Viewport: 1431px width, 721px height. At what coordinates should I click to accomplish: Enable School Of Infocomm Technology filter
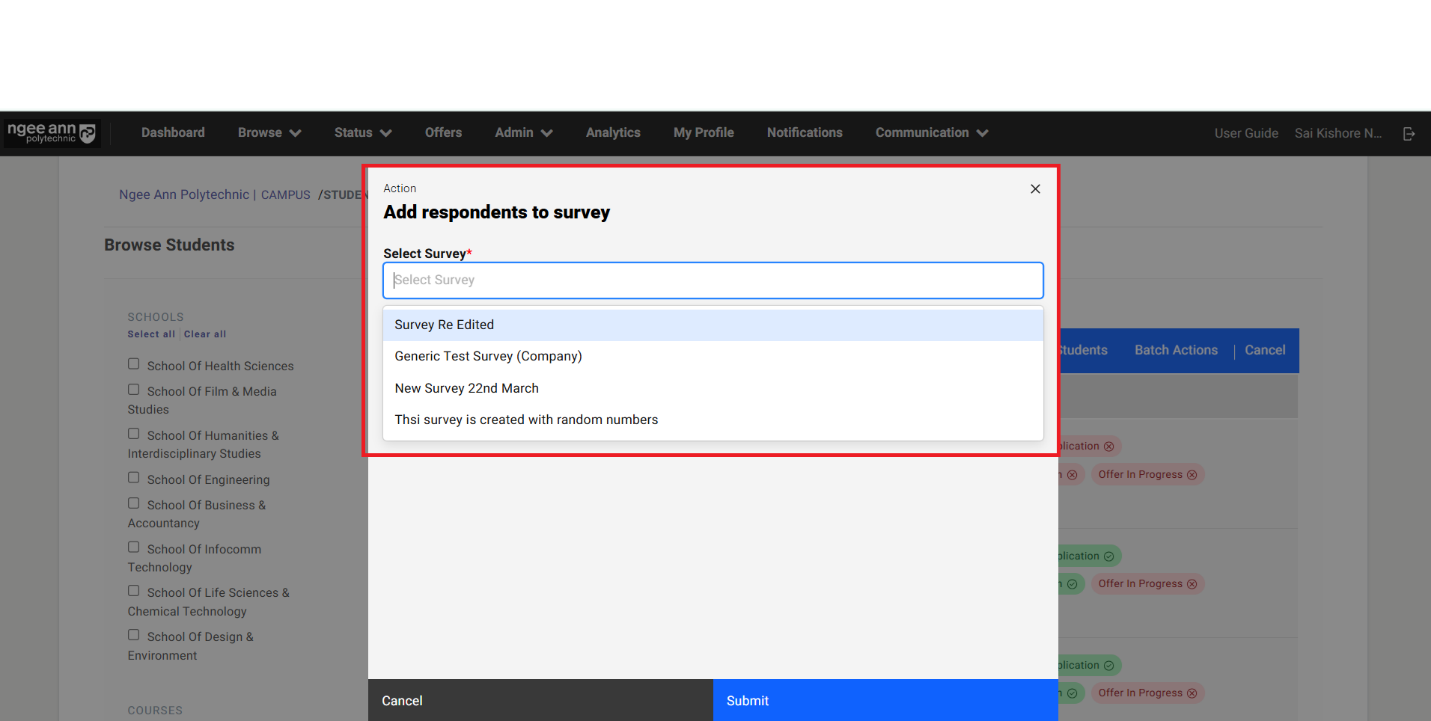pos(134,548)
